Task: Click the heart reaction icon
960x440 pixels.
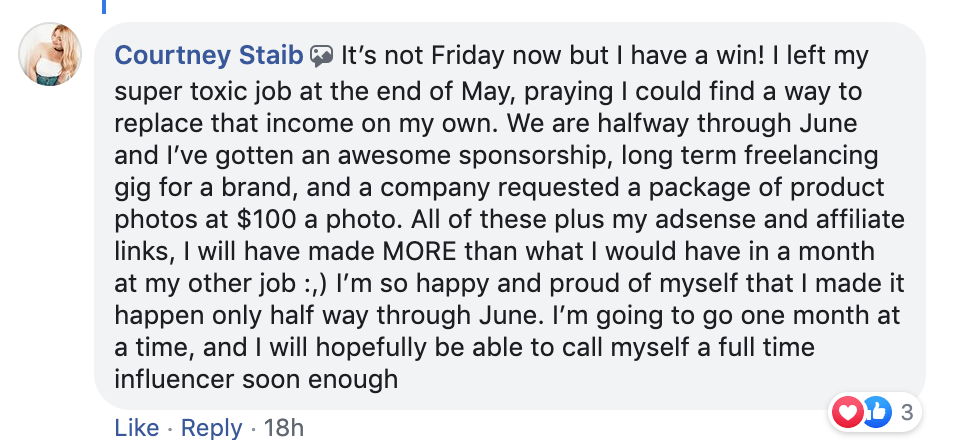Action: (846, 411)
